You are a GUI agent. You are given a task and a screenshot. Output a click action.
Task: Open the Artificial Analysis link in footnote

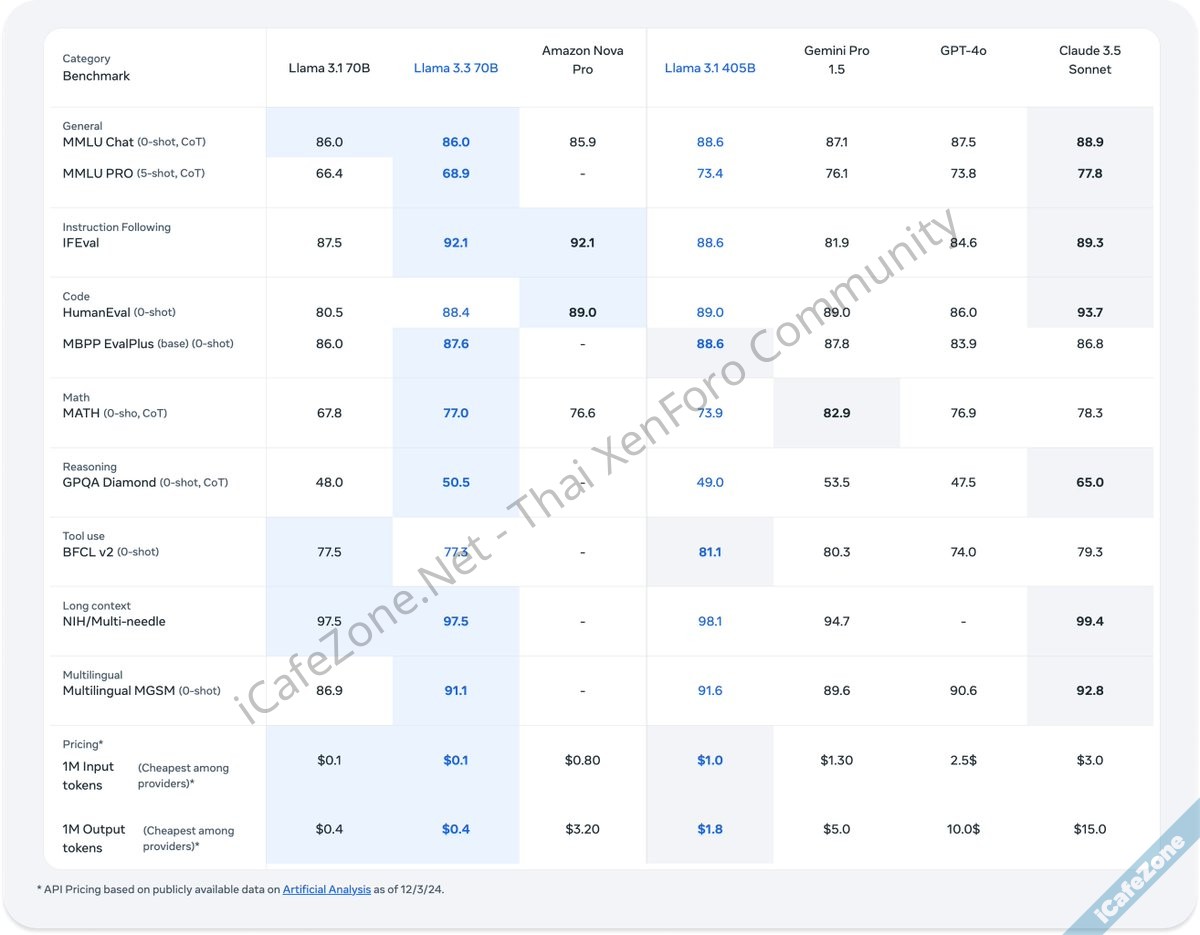tap(326, 889)
